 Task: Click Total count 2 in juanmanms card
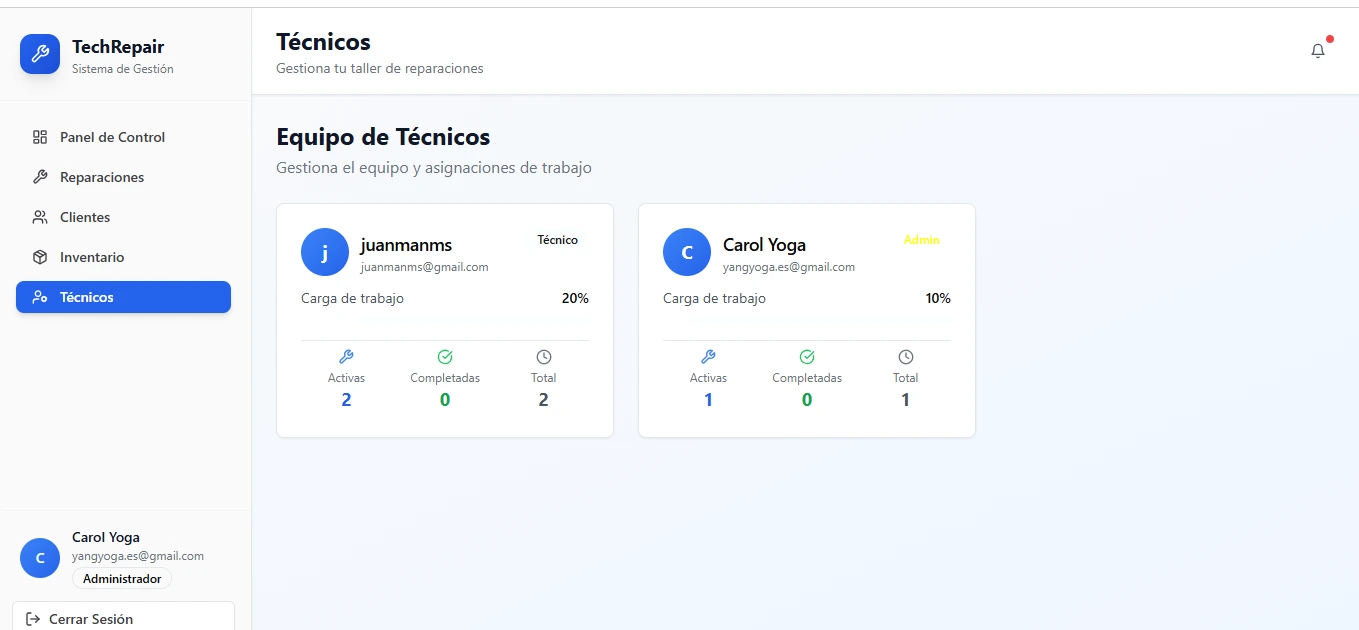[544, 400]
